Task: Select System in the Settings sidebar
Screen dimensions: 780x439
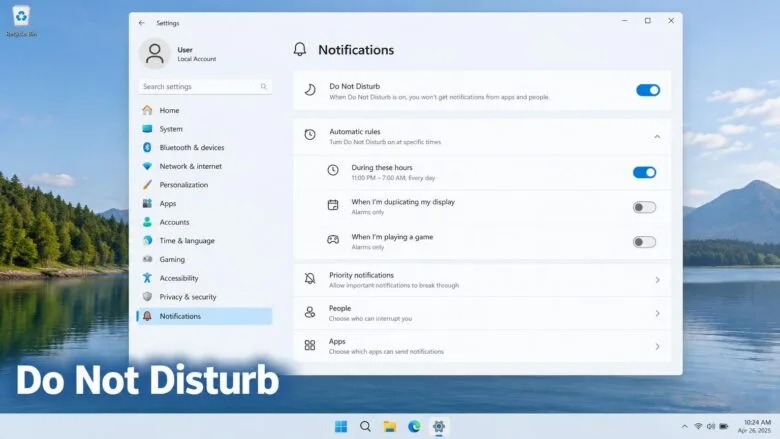Action: tap(204, 129)
